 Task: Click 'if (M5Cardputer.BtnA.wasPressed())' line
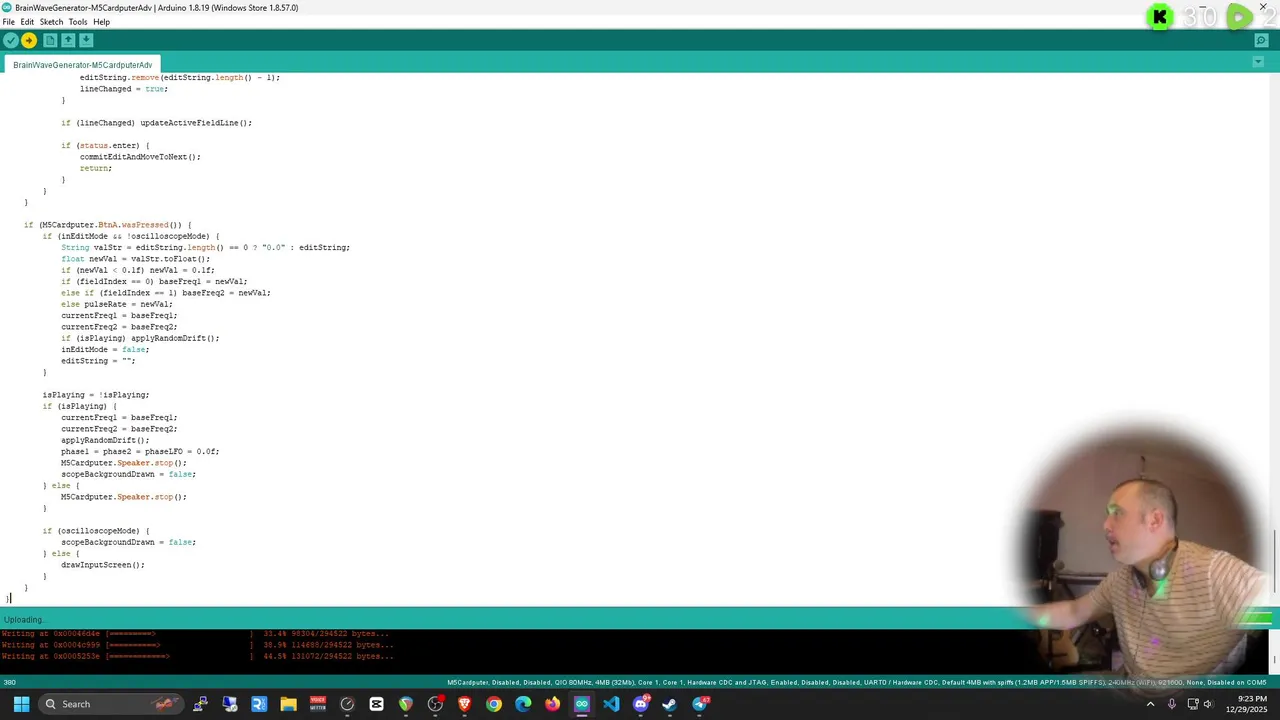tap(108, 225)
